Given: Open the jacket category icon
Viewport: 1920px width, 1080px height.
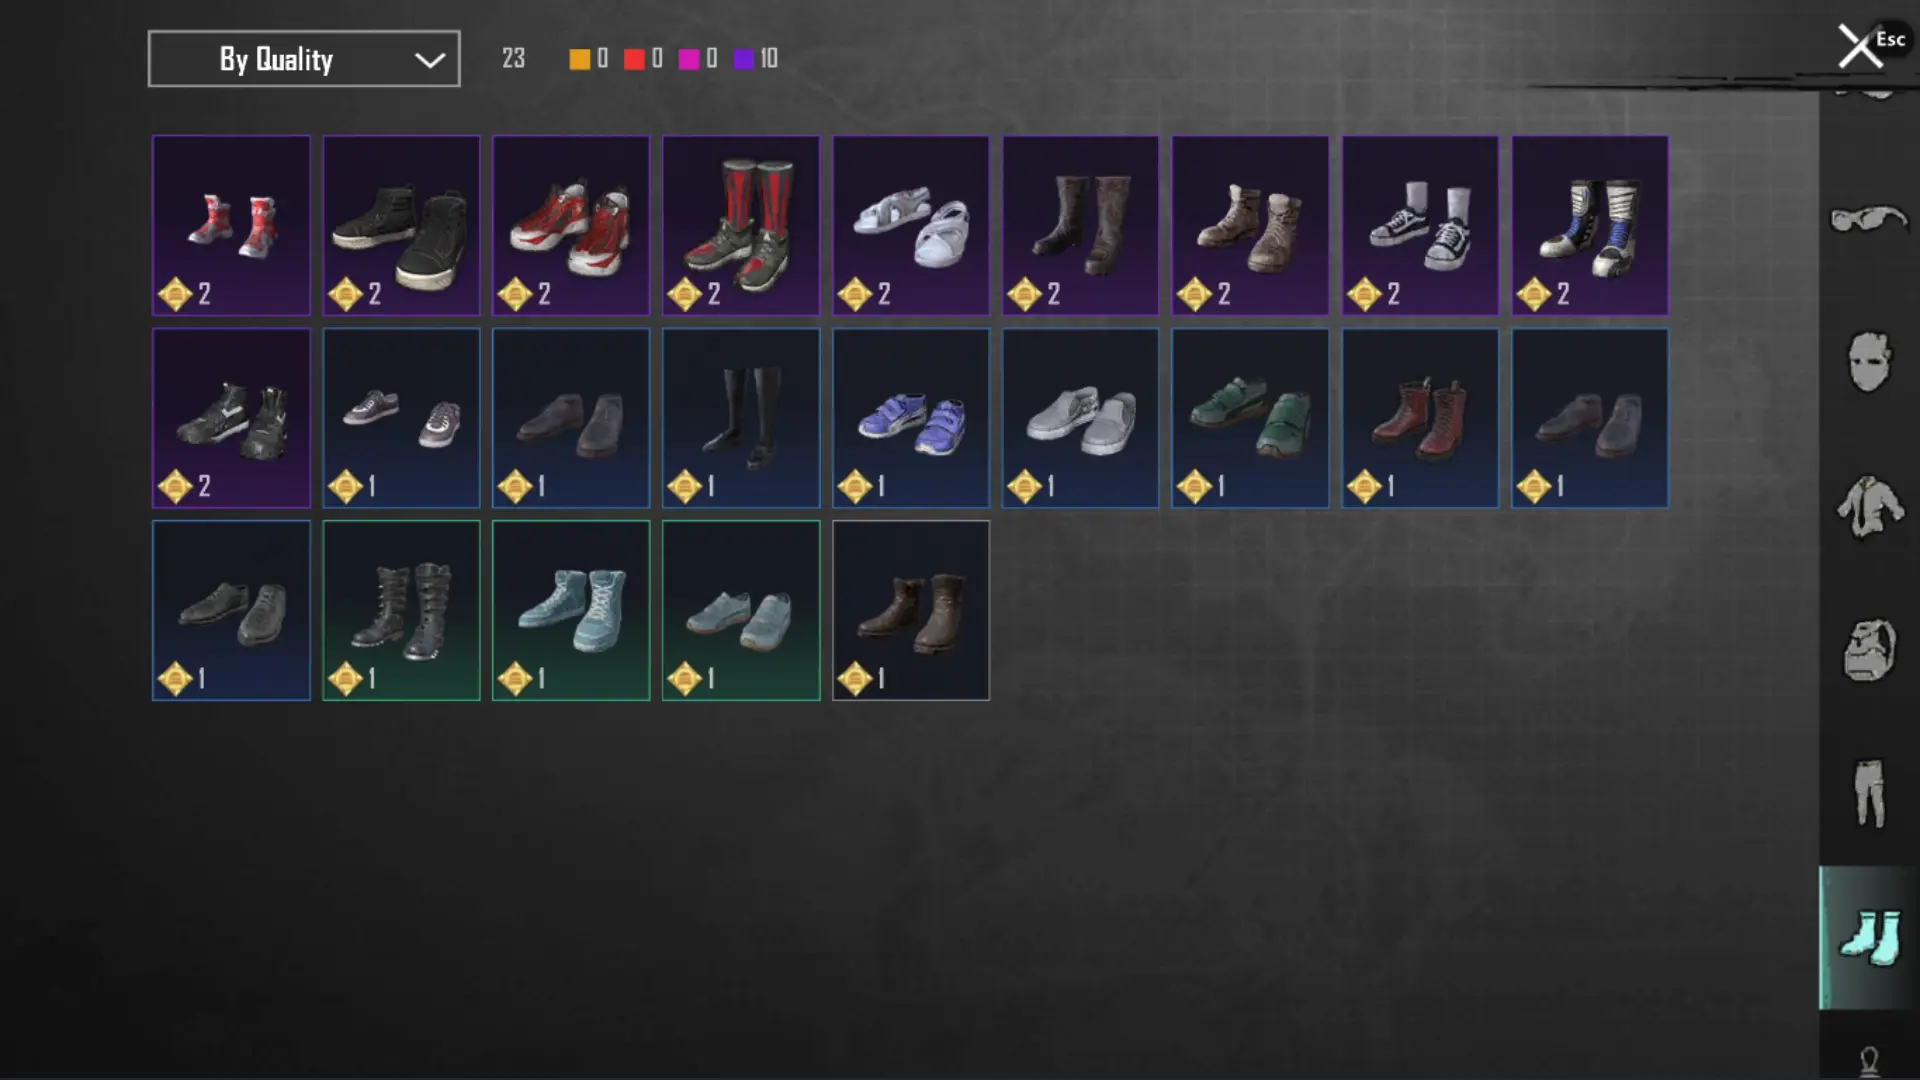Looking at the screenshot, I should 1868,506.
